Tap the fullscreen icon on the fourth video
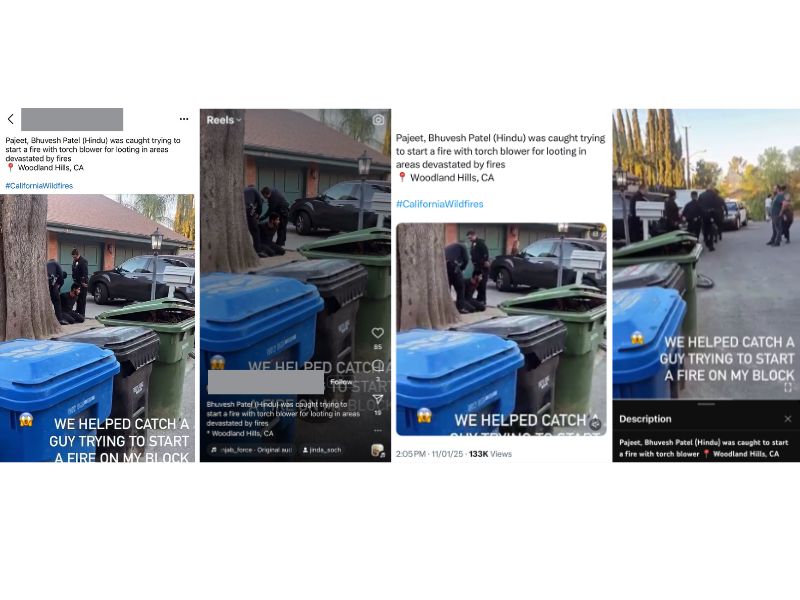Image resolution: width=800 pixels, height=600 pixels. (x=788, y=388)
